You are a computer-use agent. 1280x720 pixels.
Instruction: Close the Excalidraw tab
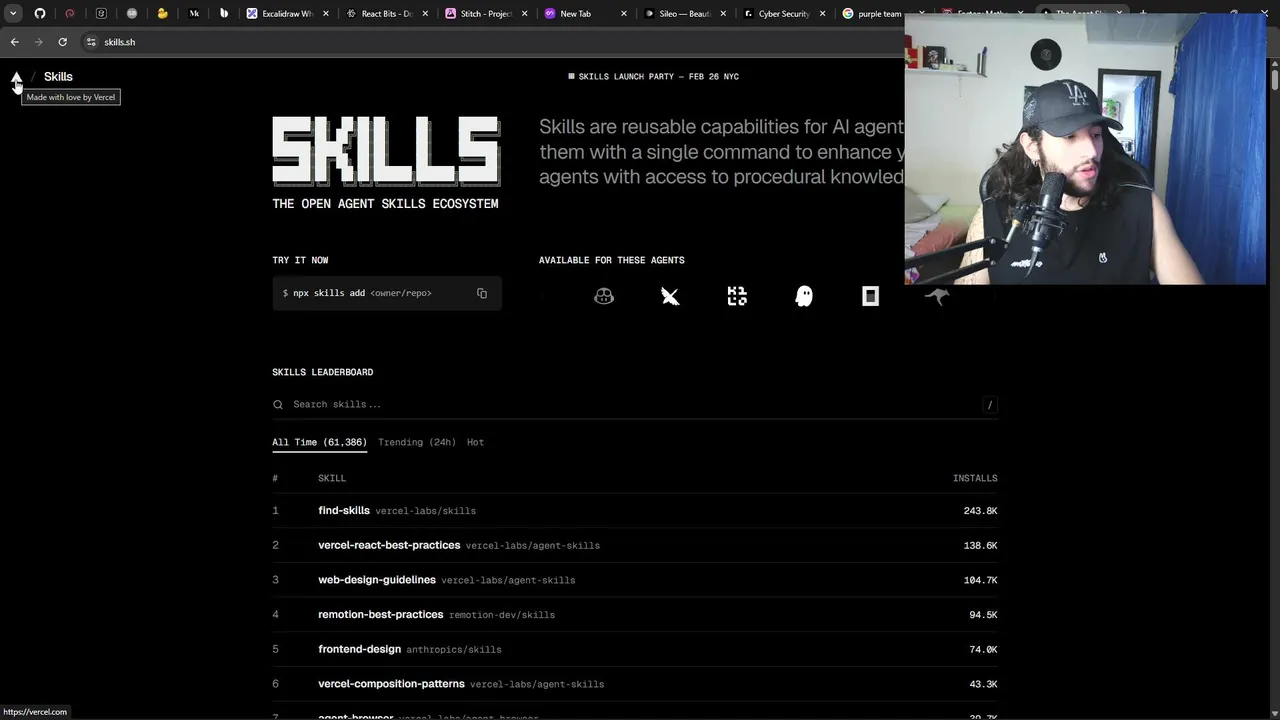325,14
